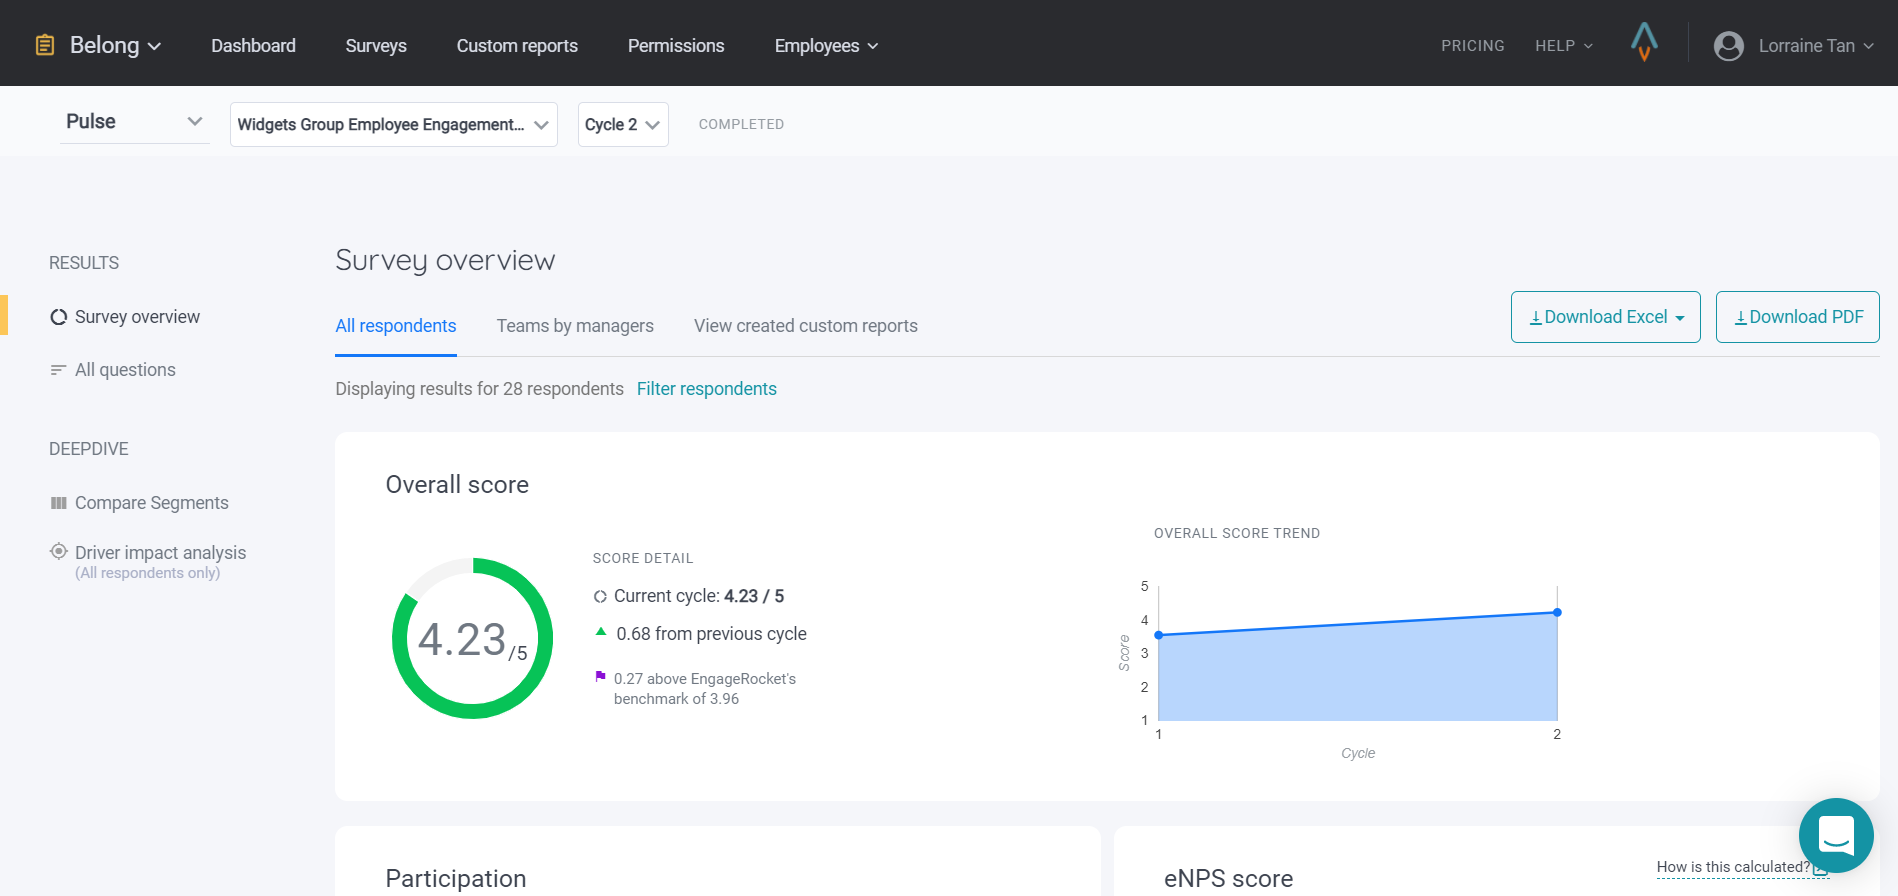
Task: Click the EngageRocket rocket icon
Action: pyautogui.click(x=1644, y=43)
